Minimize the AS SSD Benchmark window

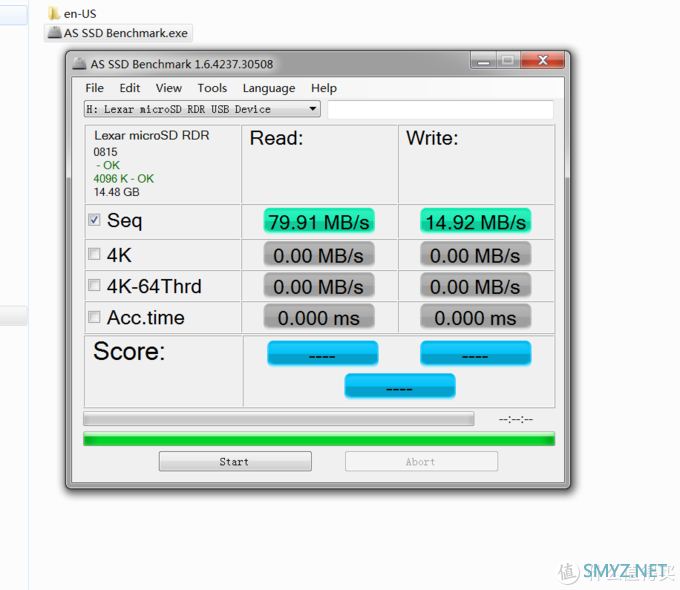point(484,60)
